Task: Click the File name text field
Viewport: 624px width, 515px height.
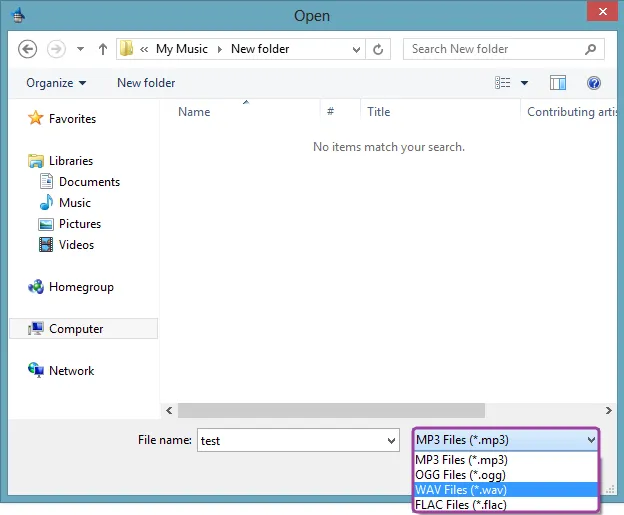Action: coord(292,441)
